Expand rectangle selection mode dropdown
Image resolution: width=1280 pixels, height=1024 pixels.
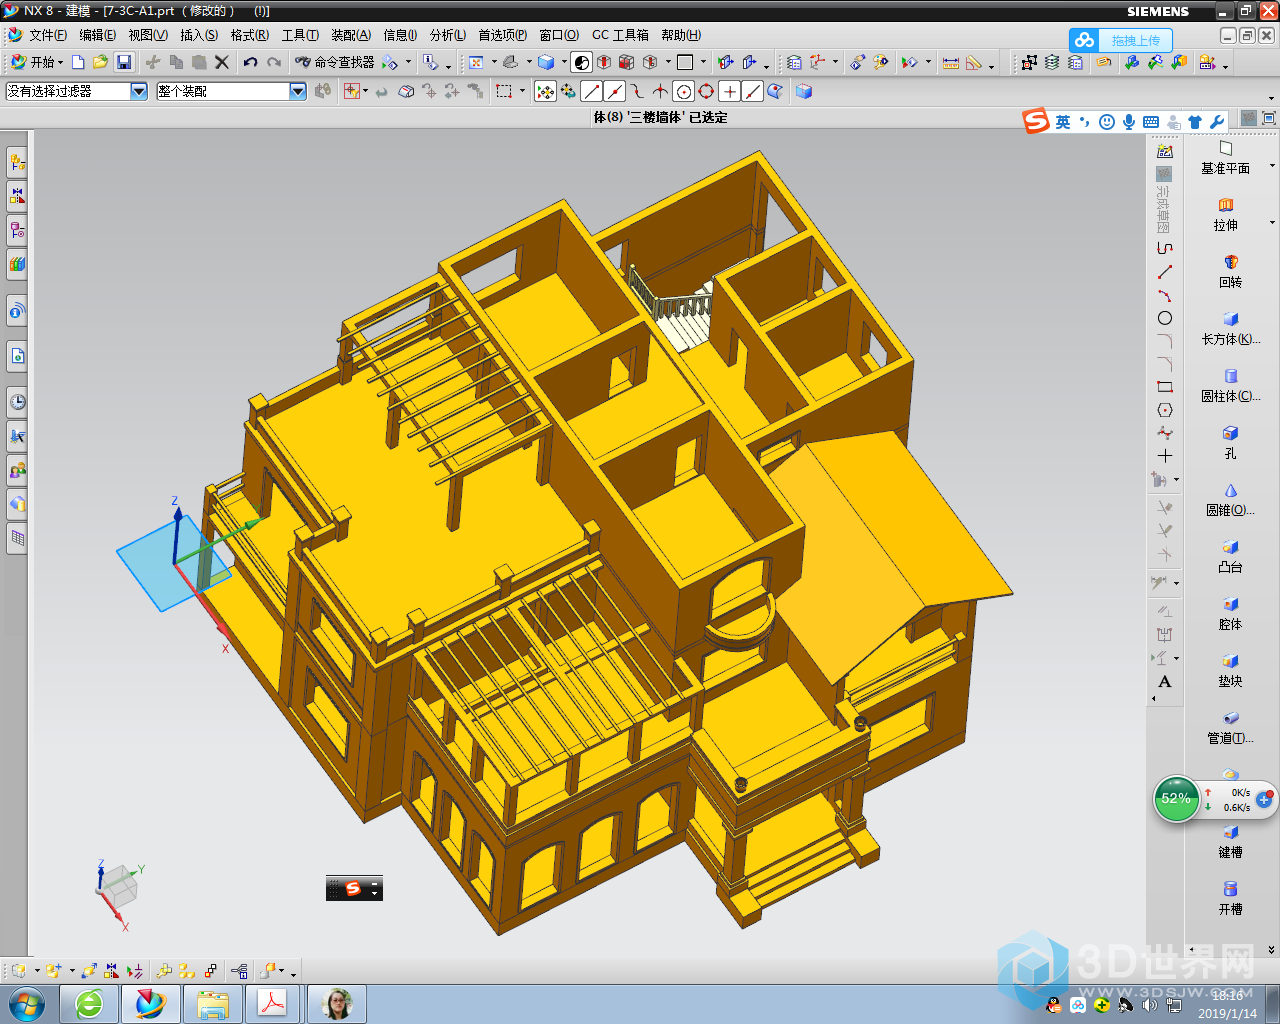522,91
